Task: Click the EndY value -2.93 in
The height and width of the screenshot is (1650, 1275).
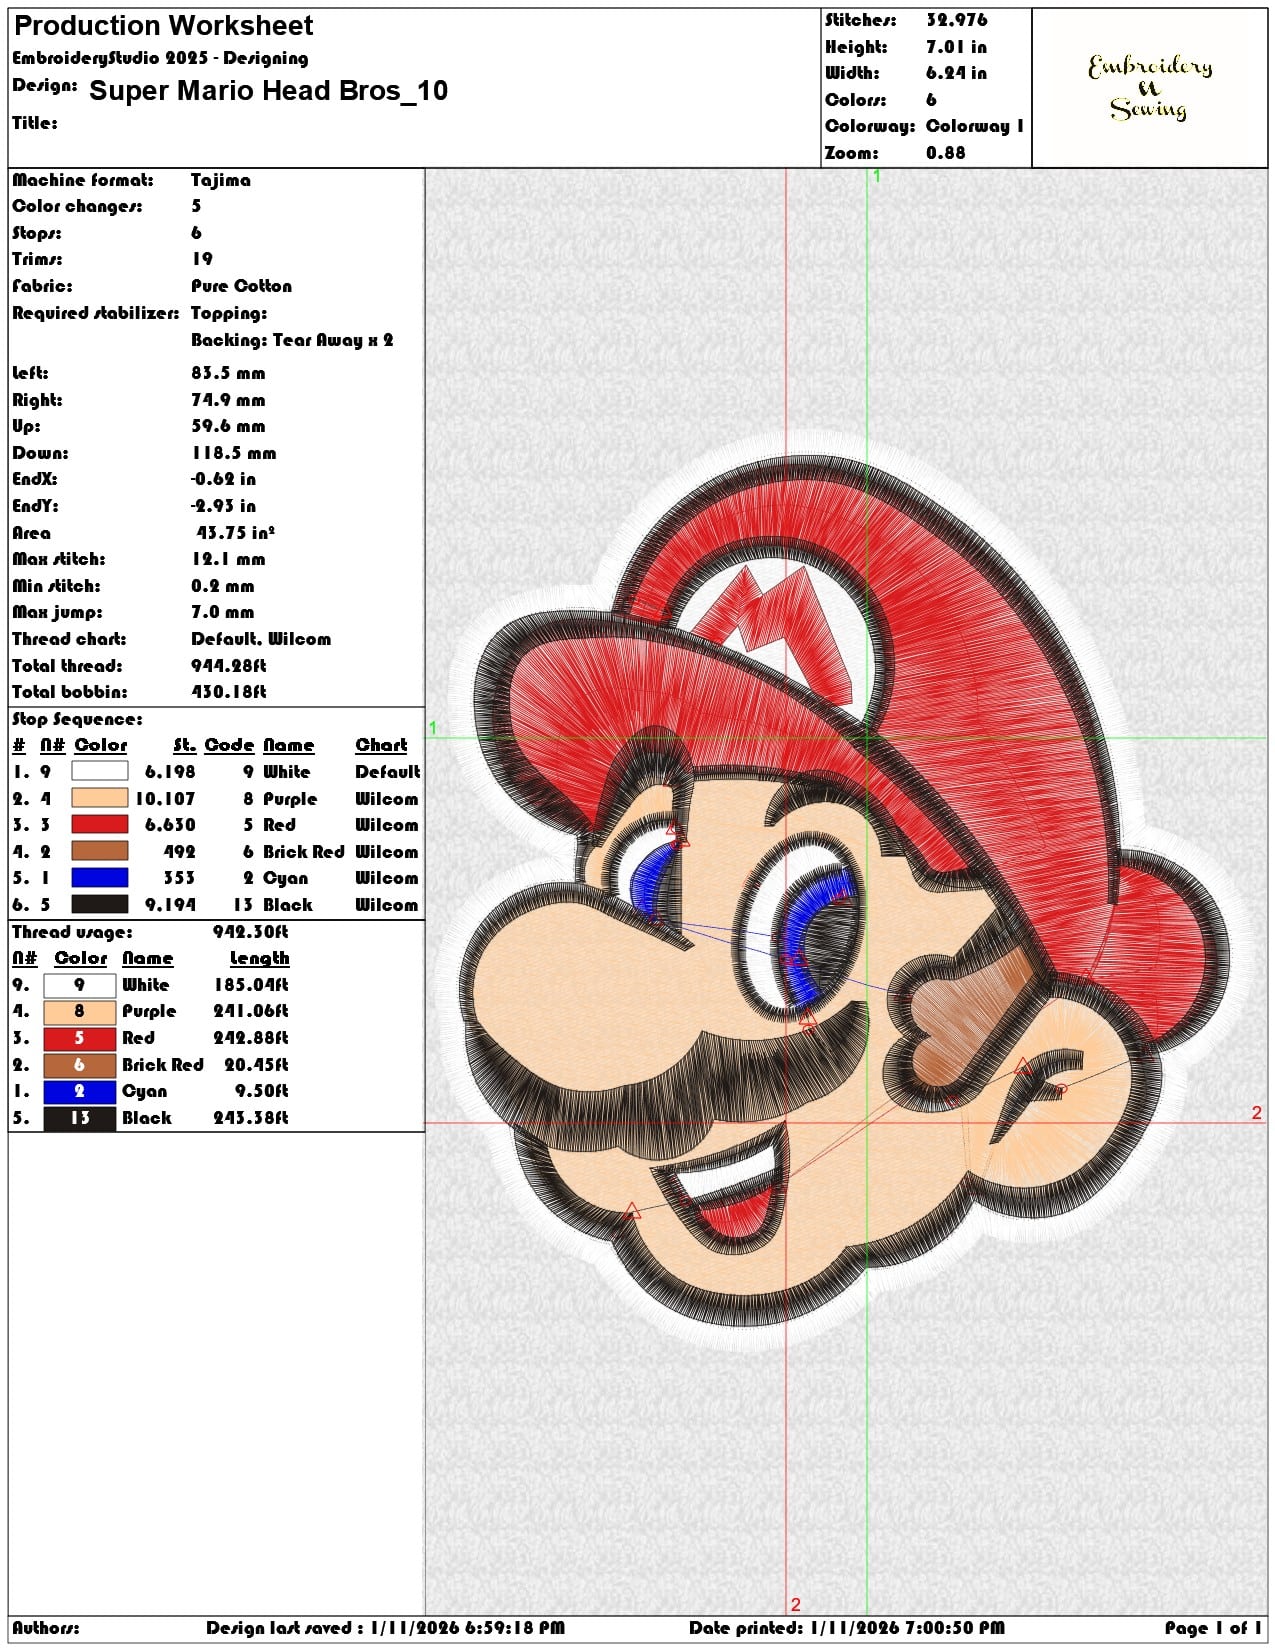Action: 224,506
